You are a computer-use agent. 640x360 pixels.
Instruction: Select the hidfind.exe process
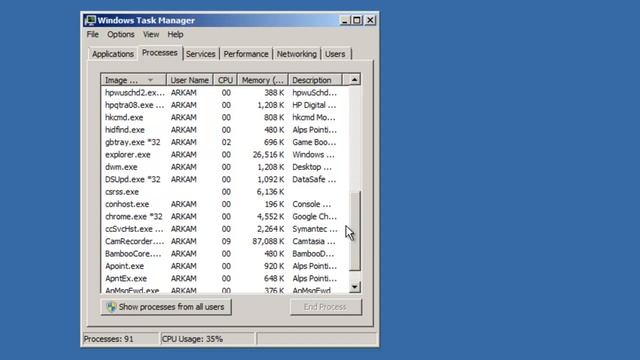(224, 130)
